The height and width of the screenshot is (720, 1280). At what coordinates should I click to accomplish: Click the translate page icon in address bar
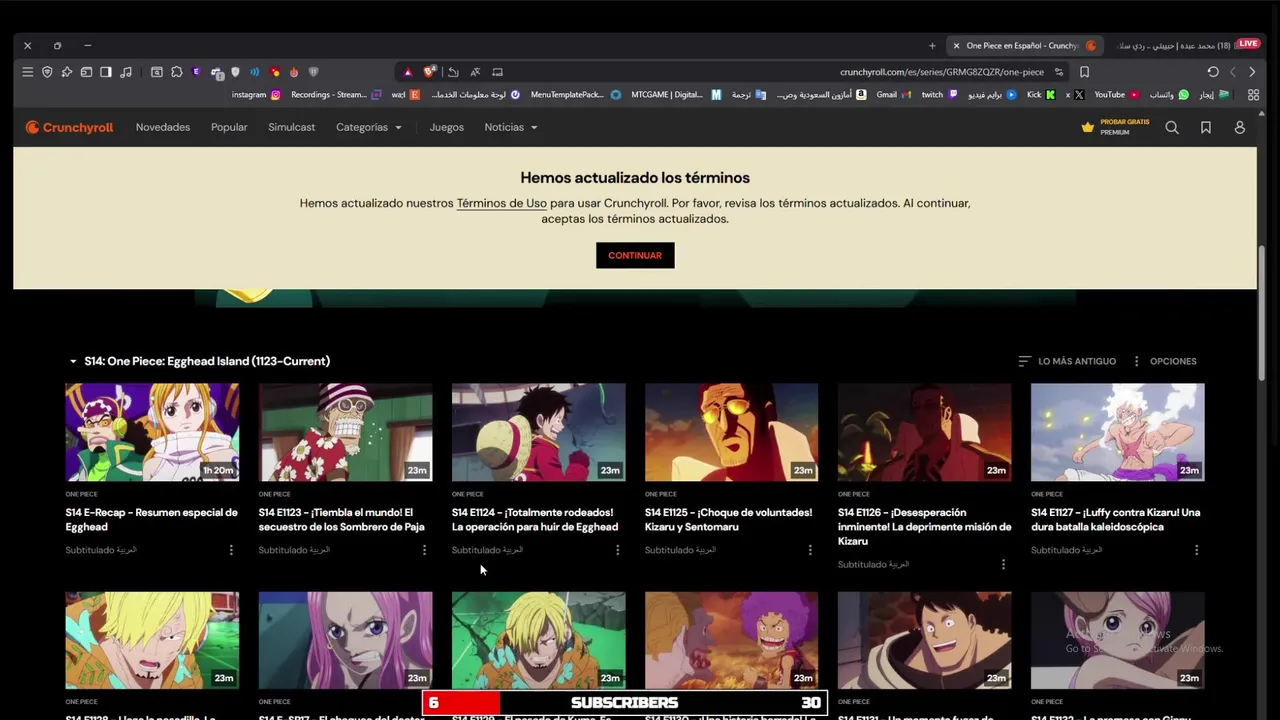tap(475, 72)
